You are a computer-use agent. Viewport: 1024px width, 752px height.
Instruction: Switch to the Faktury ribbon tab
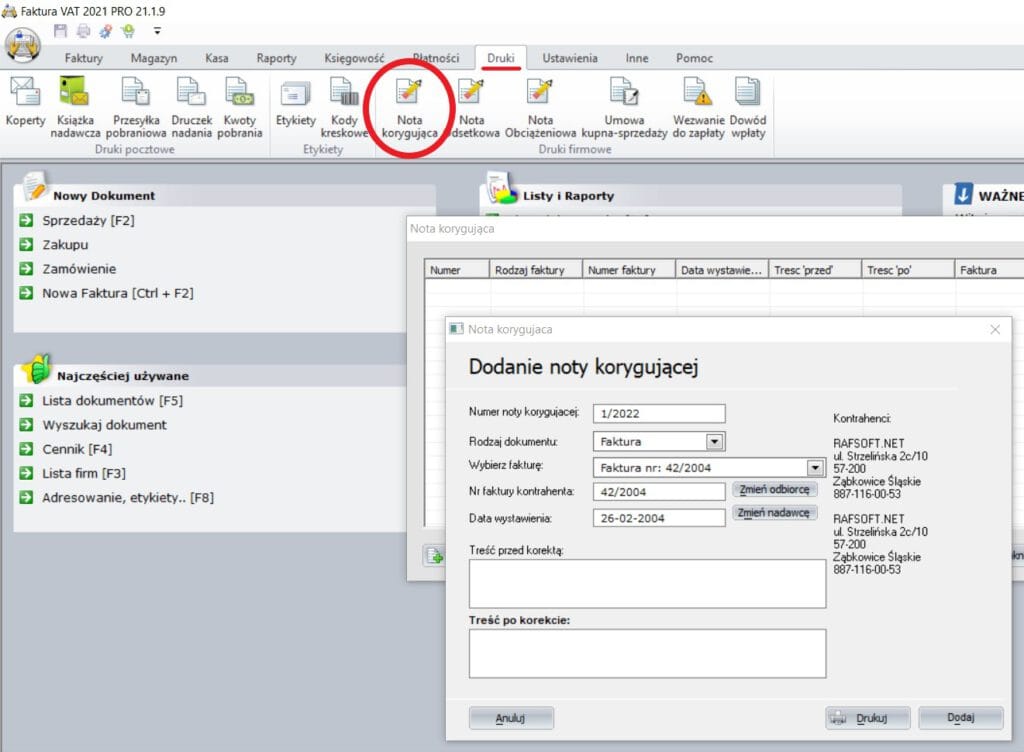84,58
